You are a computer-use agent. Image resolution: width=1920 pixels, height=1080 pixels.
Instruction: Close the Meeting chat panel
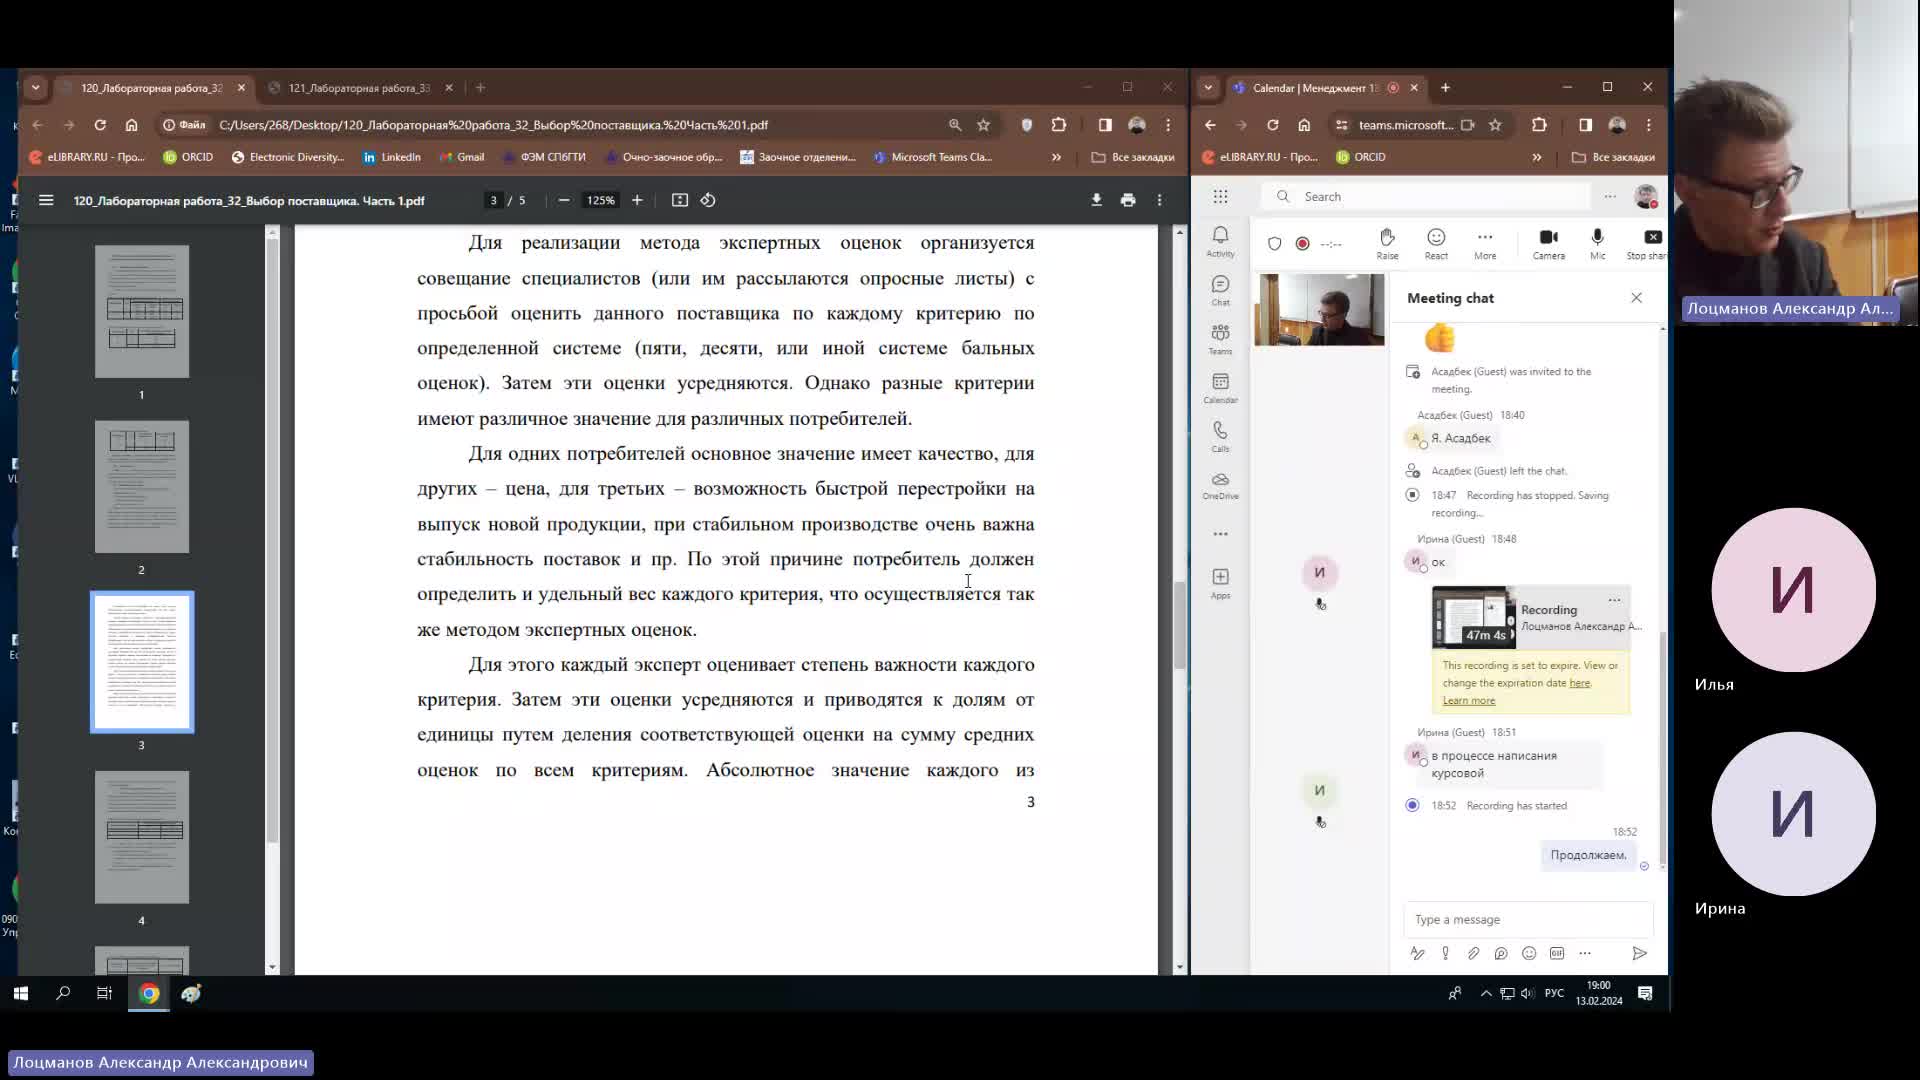[x=1636, y=298]
